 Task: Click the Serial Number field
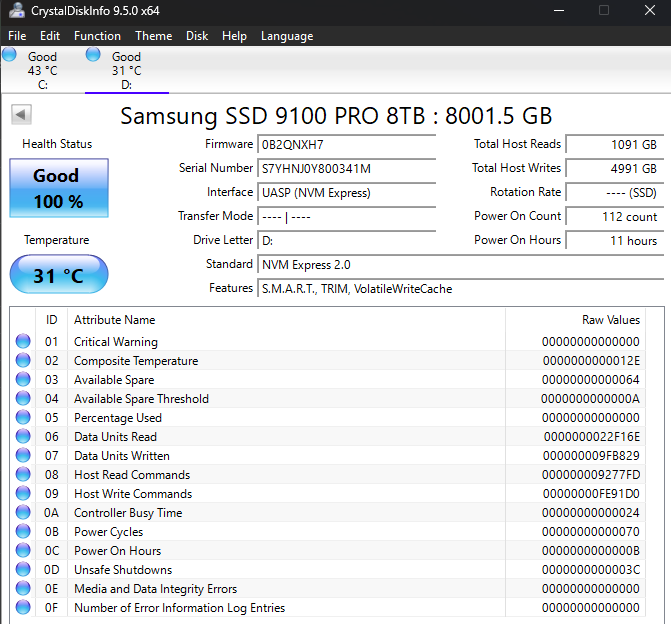pos(346,168)
